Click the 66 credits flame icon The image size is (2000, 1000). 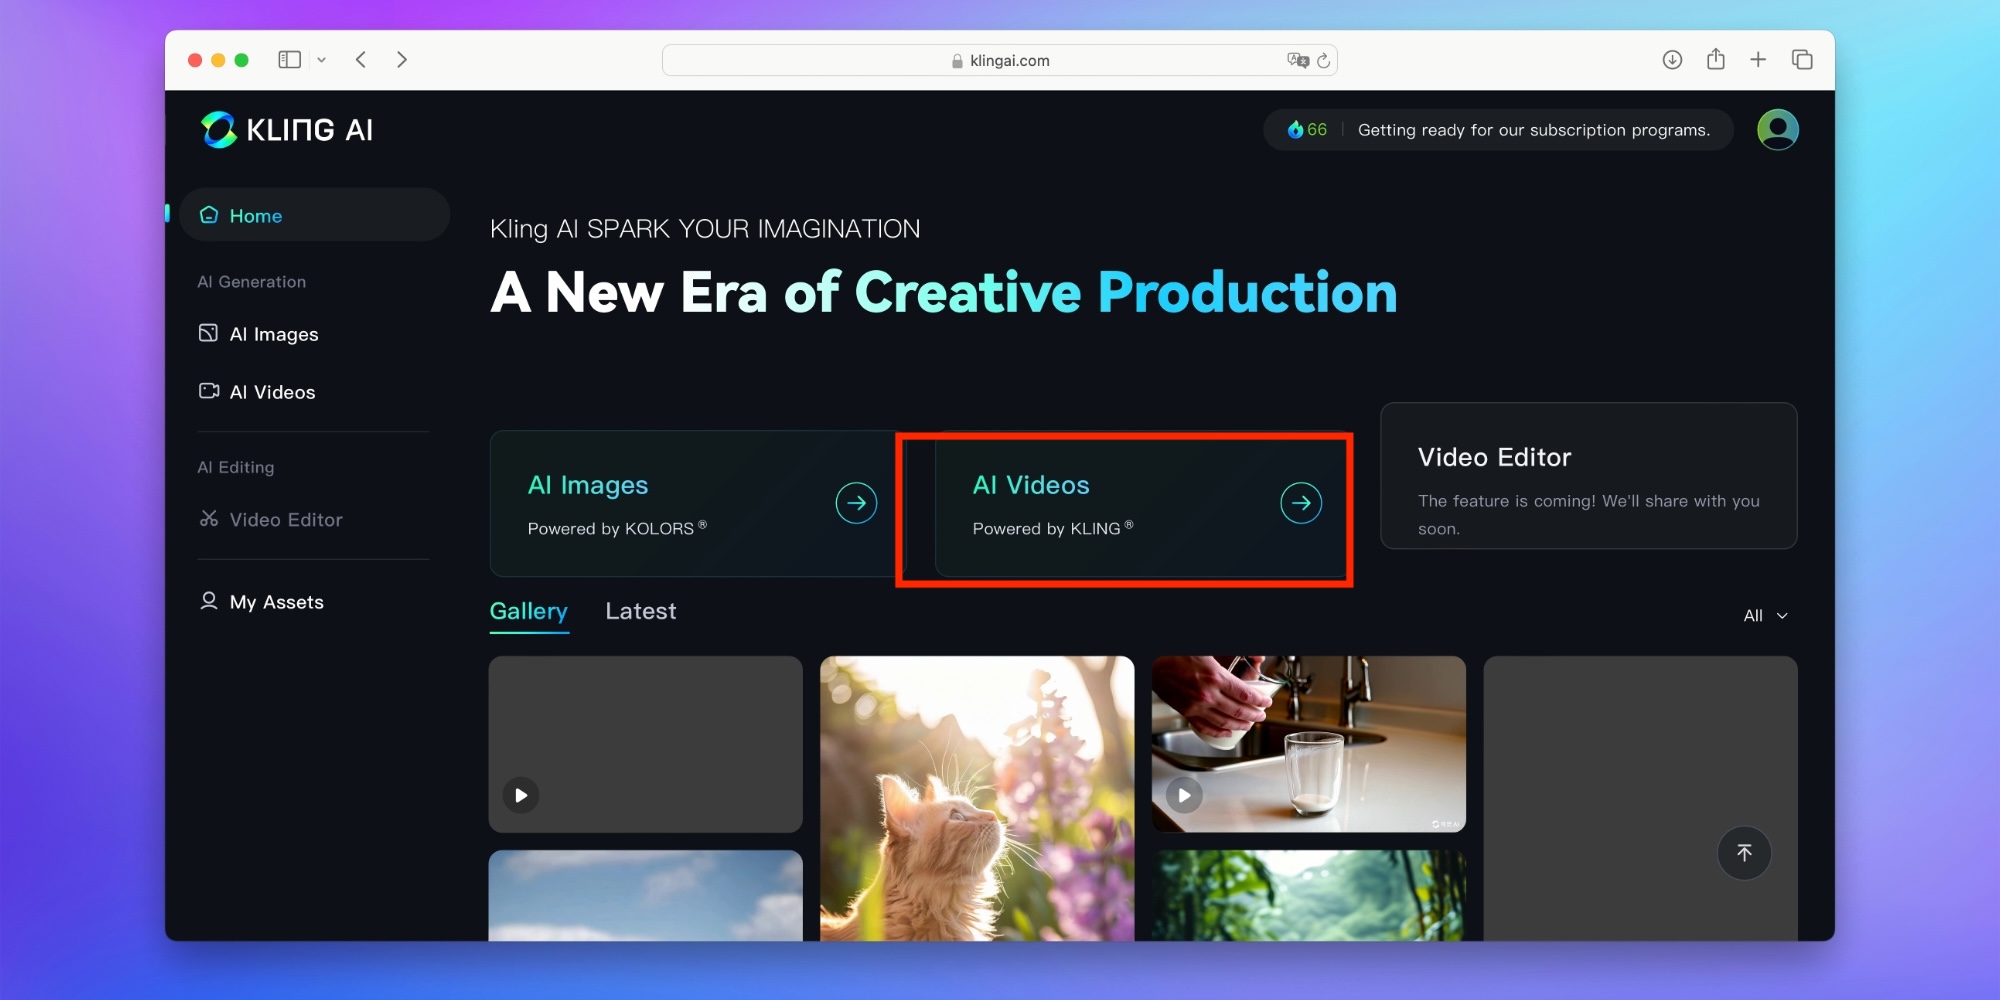pos(1295,130)
